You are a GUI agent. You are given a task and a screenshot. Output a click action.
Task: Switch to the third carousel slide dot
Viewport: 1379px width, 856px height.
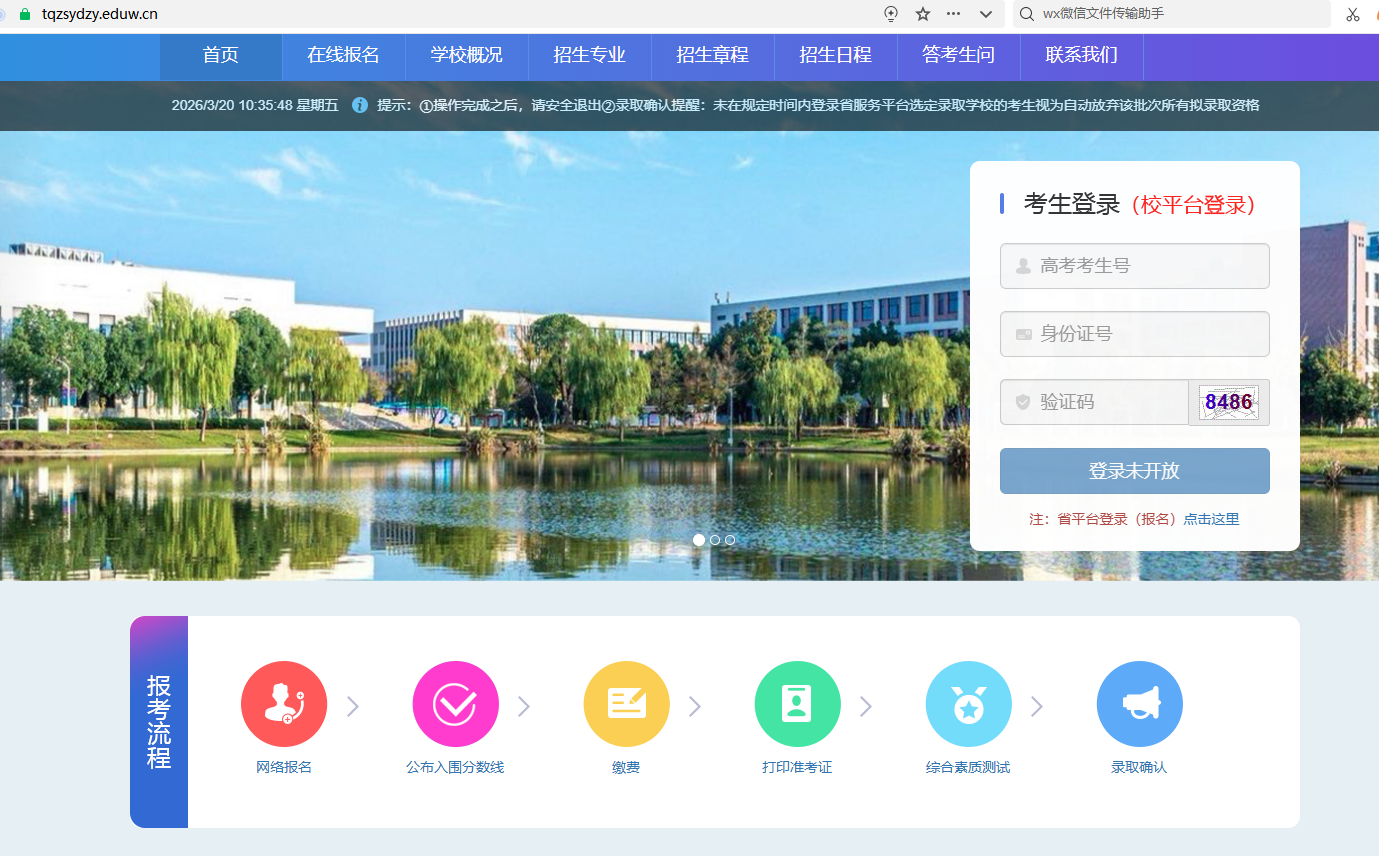click(x=730, y=540)
